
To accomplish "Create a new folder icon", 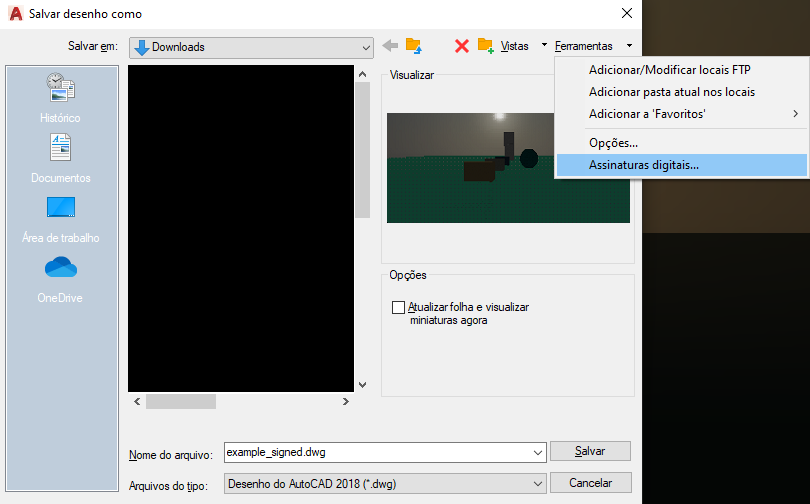I will (x=486, y=46).
